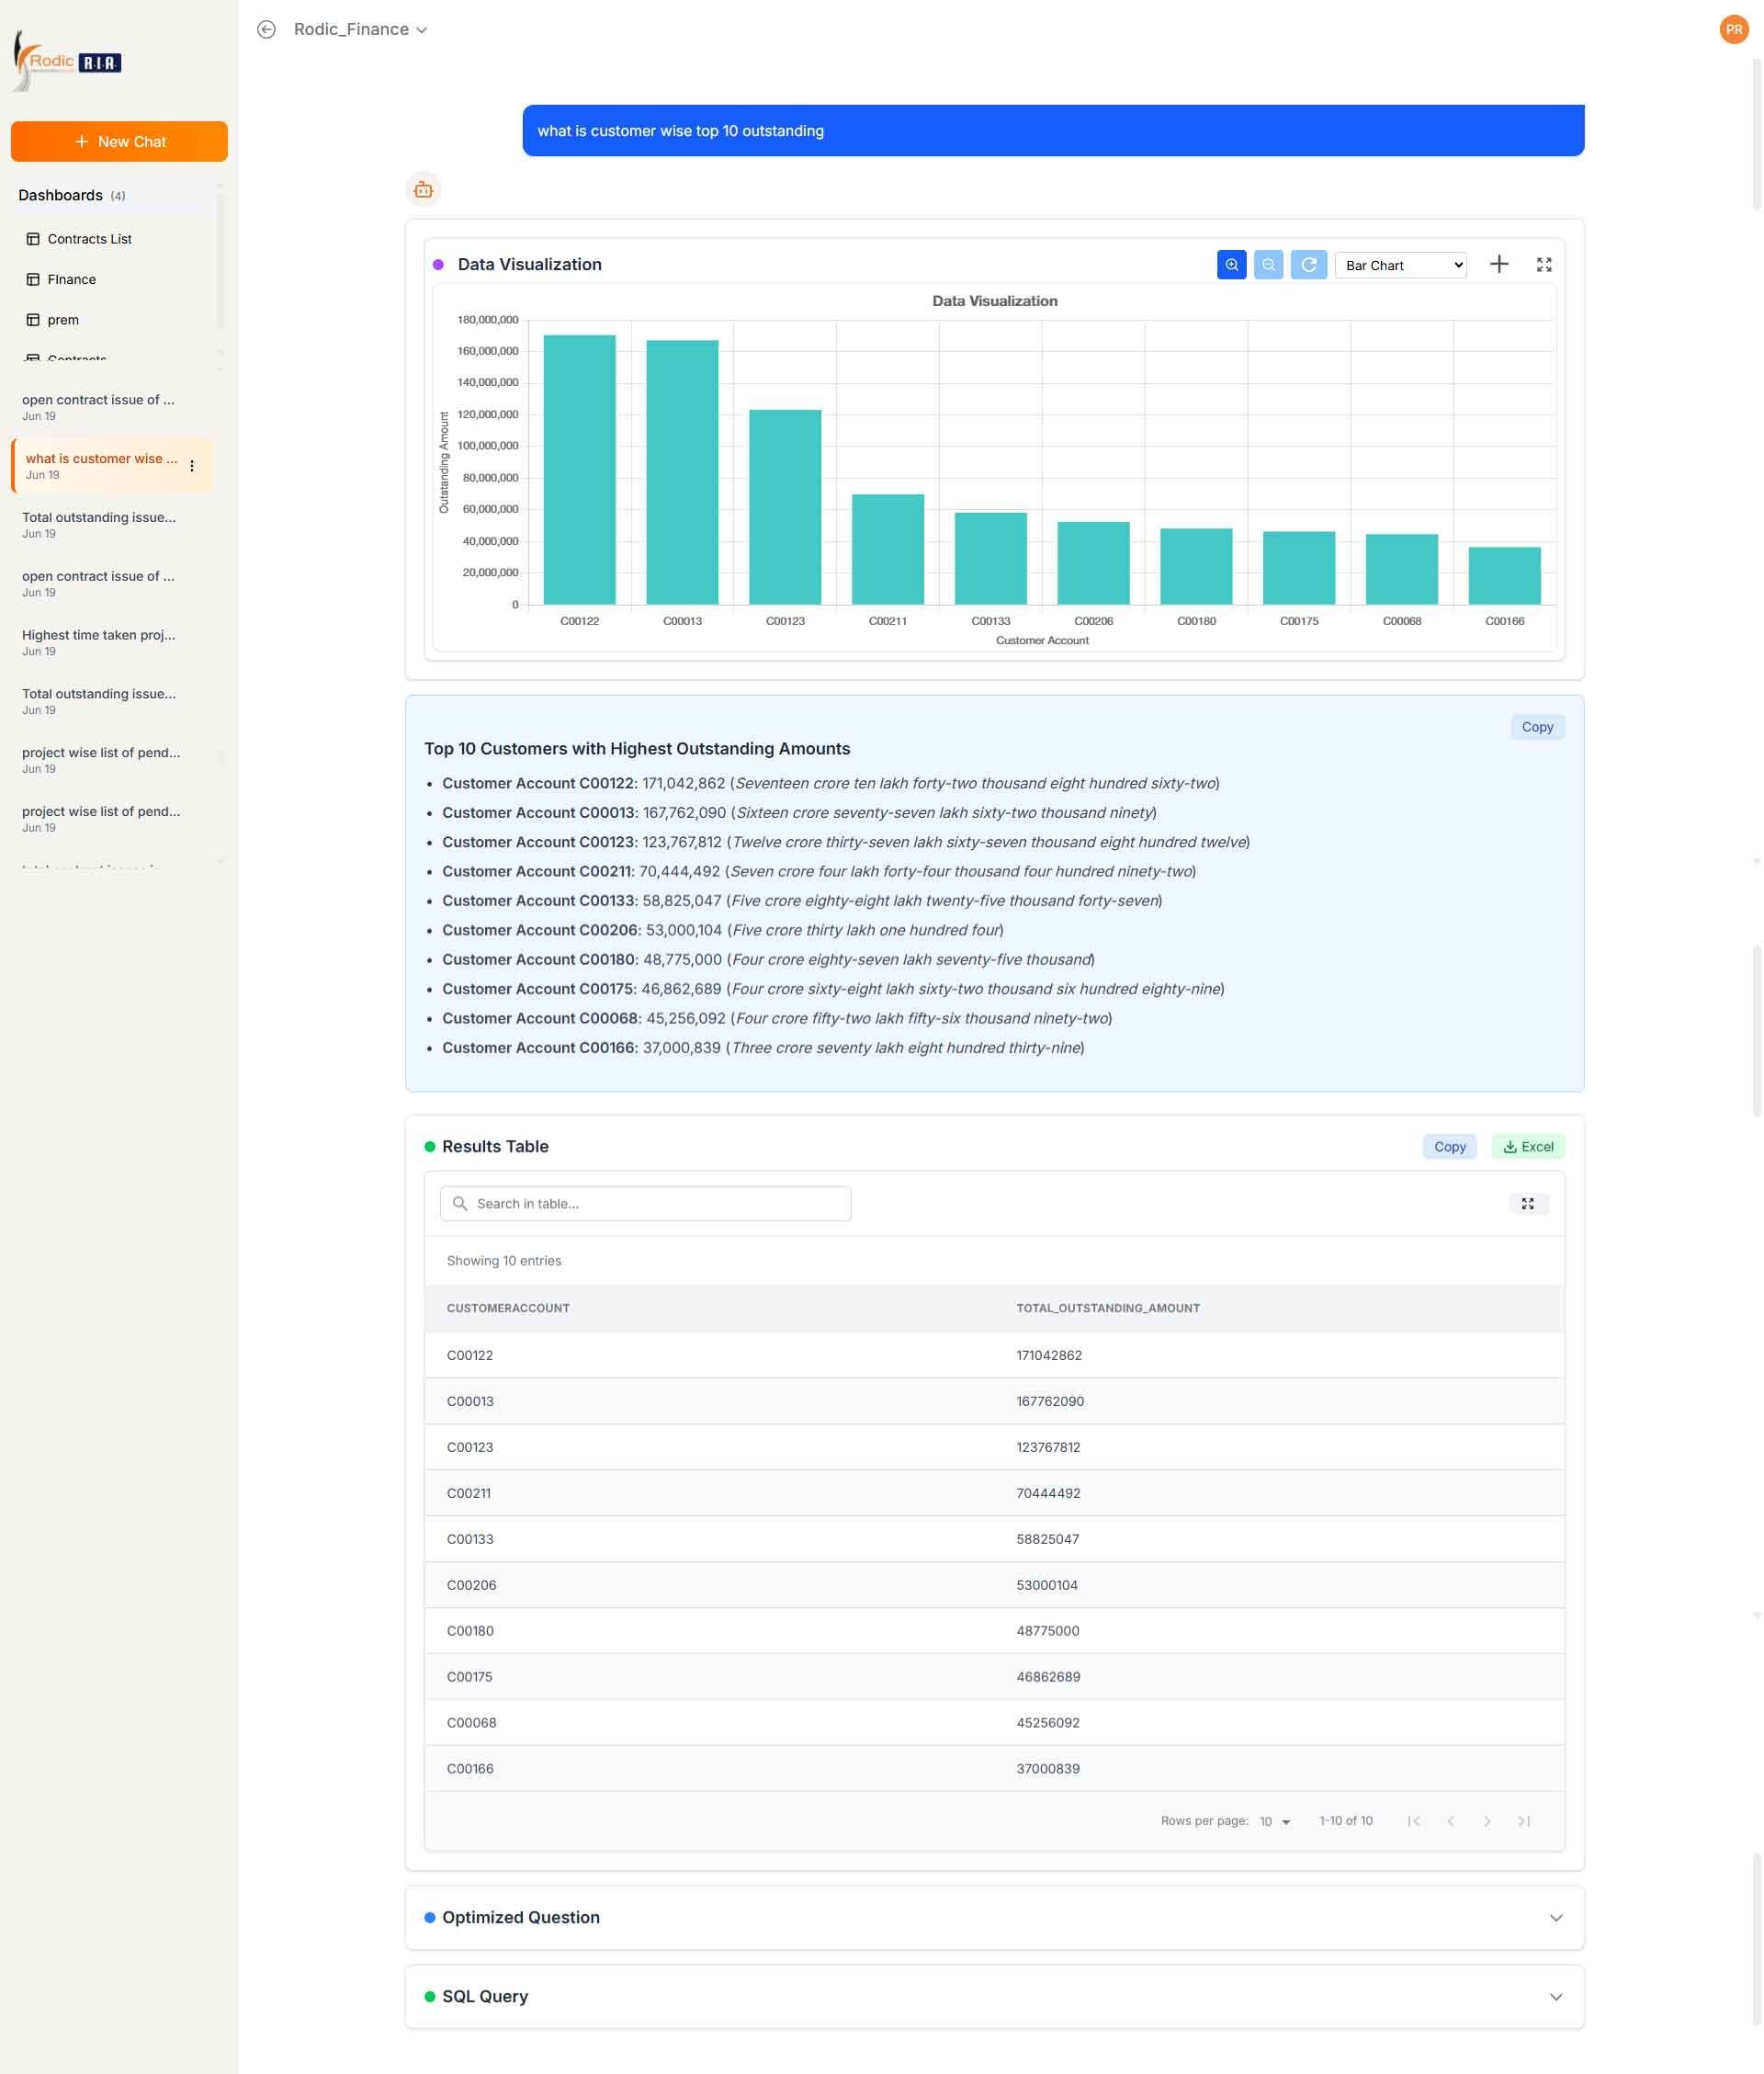Image resolution: width=1764 pixels, height=2074 pixels.
Task: Add chart to dashboard with plus icon
Action: pos(1498,264)
